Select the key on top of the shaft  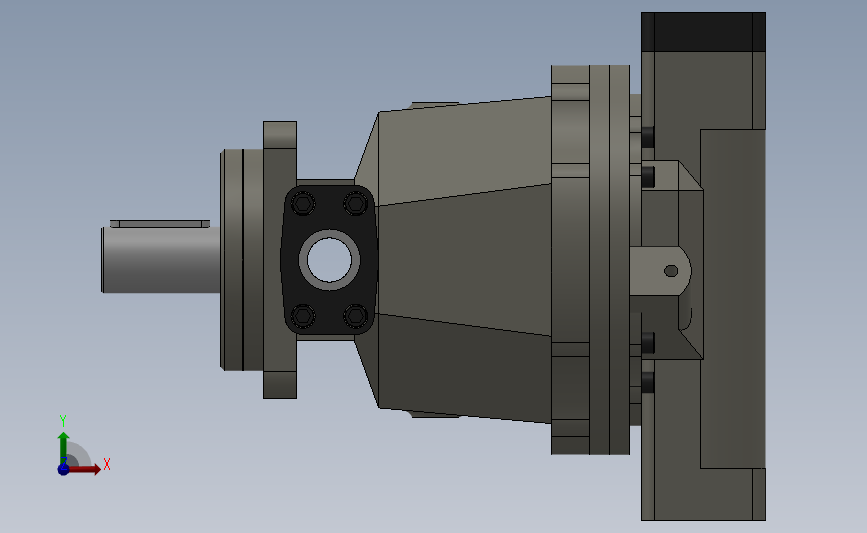pos(160,223)
